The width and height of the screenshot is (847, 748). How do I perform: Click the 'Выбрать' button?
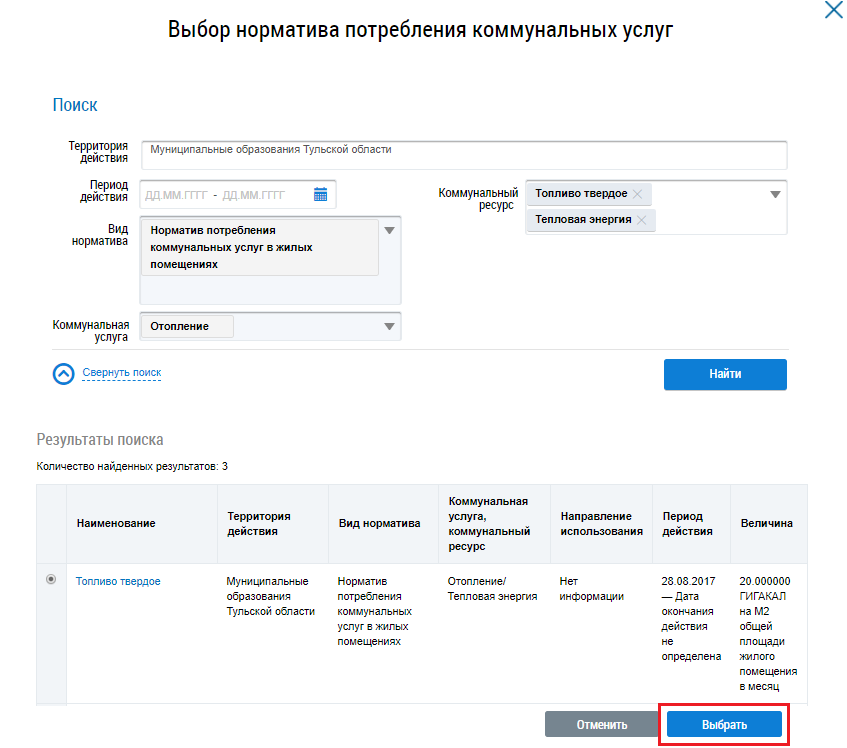click(x=724, y=725)
